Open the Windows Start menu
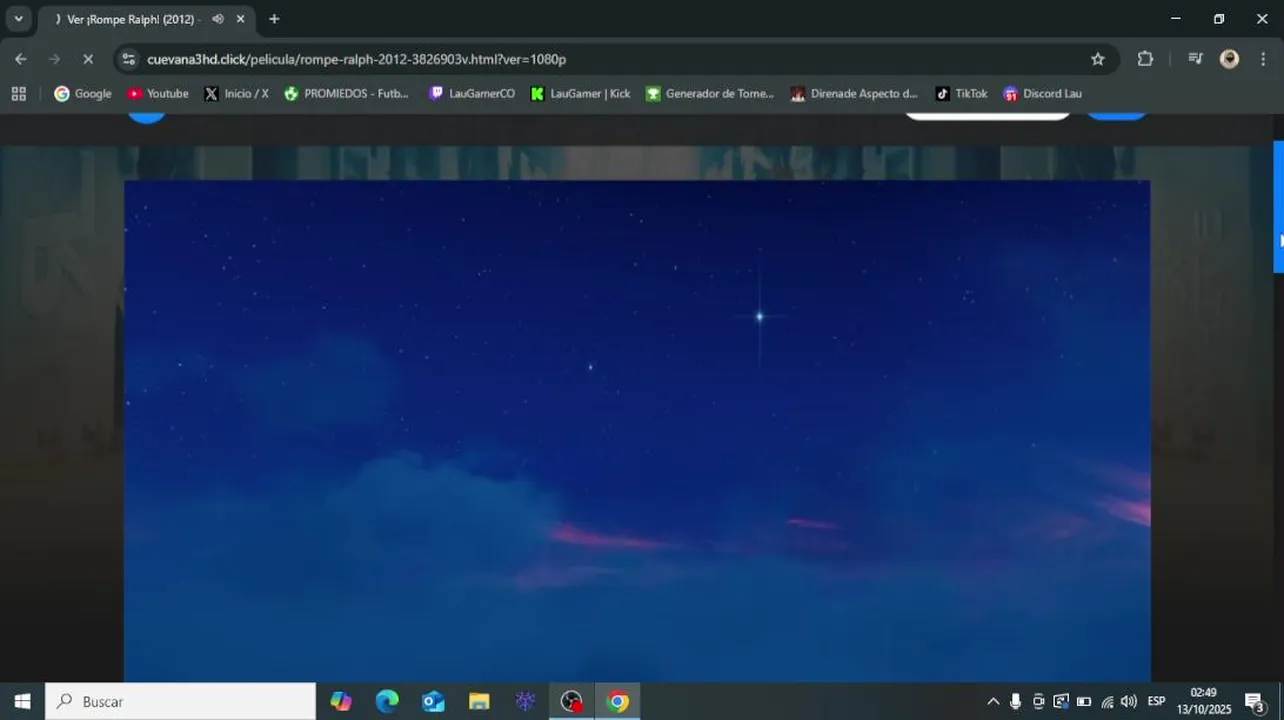Viewport: 1284px width, 720px height. coord(22,701)
